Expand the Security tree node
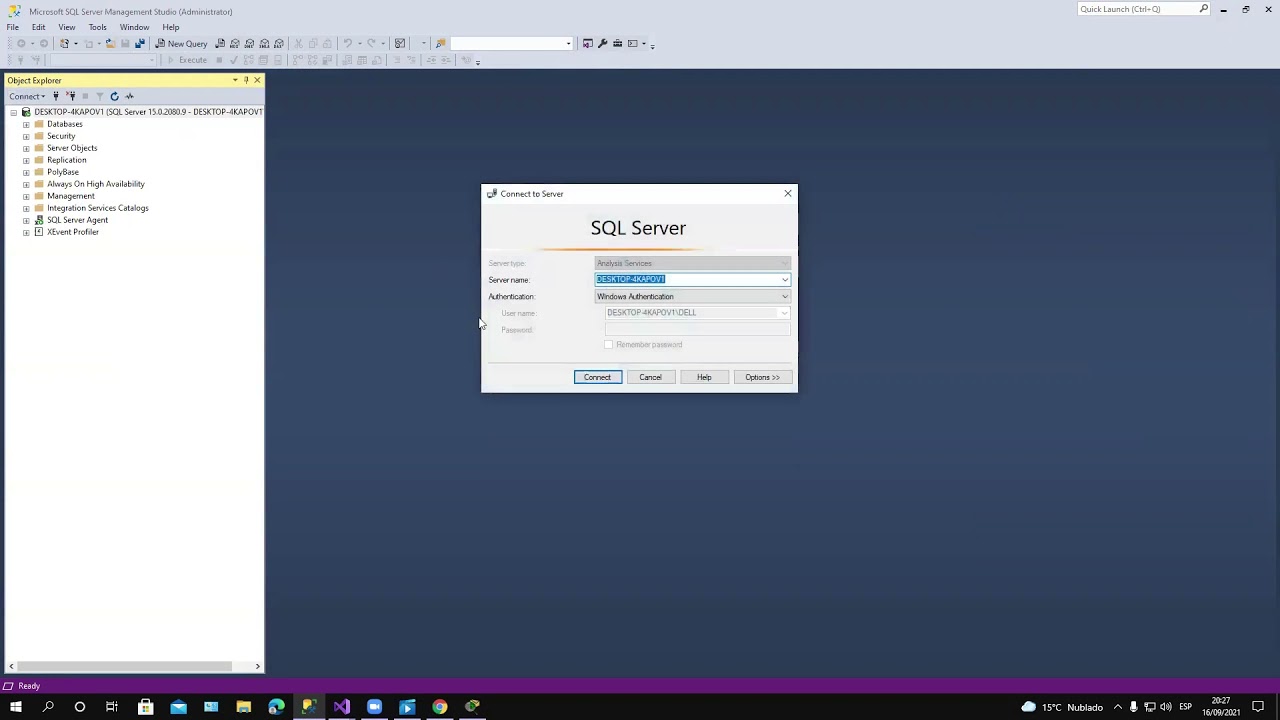1280x720 pixels. tap(26, 136)
